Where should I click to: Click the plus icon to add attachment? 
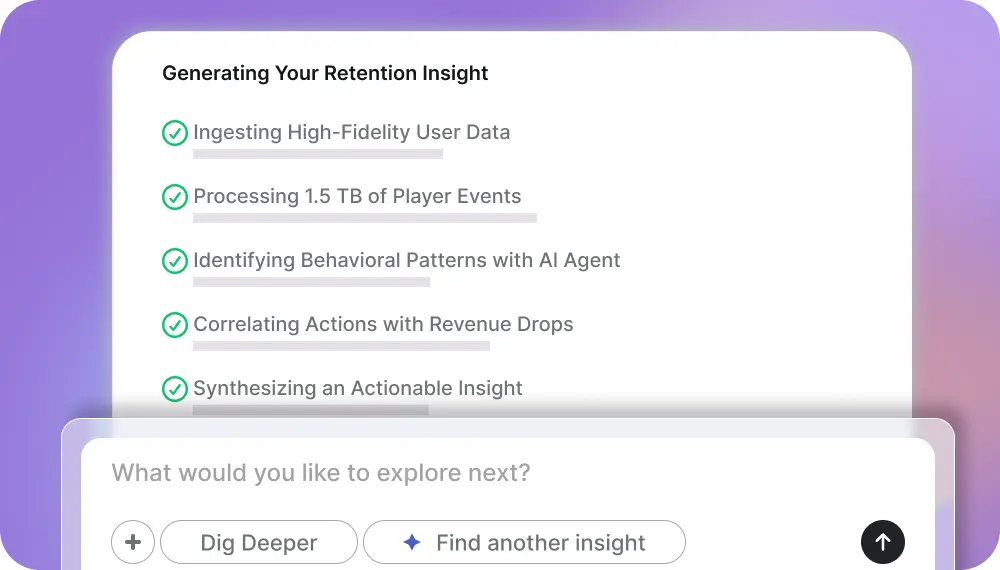point(133,543)
